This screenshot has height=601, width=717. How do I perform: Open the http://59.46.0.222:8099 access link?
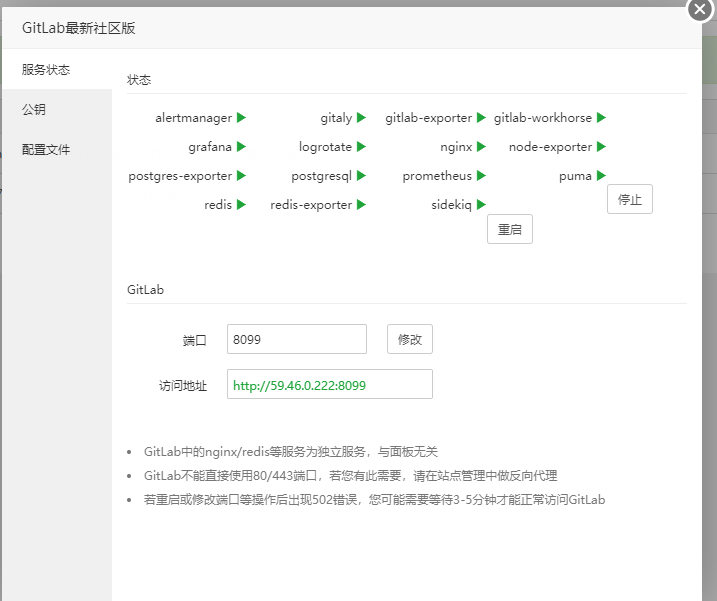click(300, 386)
